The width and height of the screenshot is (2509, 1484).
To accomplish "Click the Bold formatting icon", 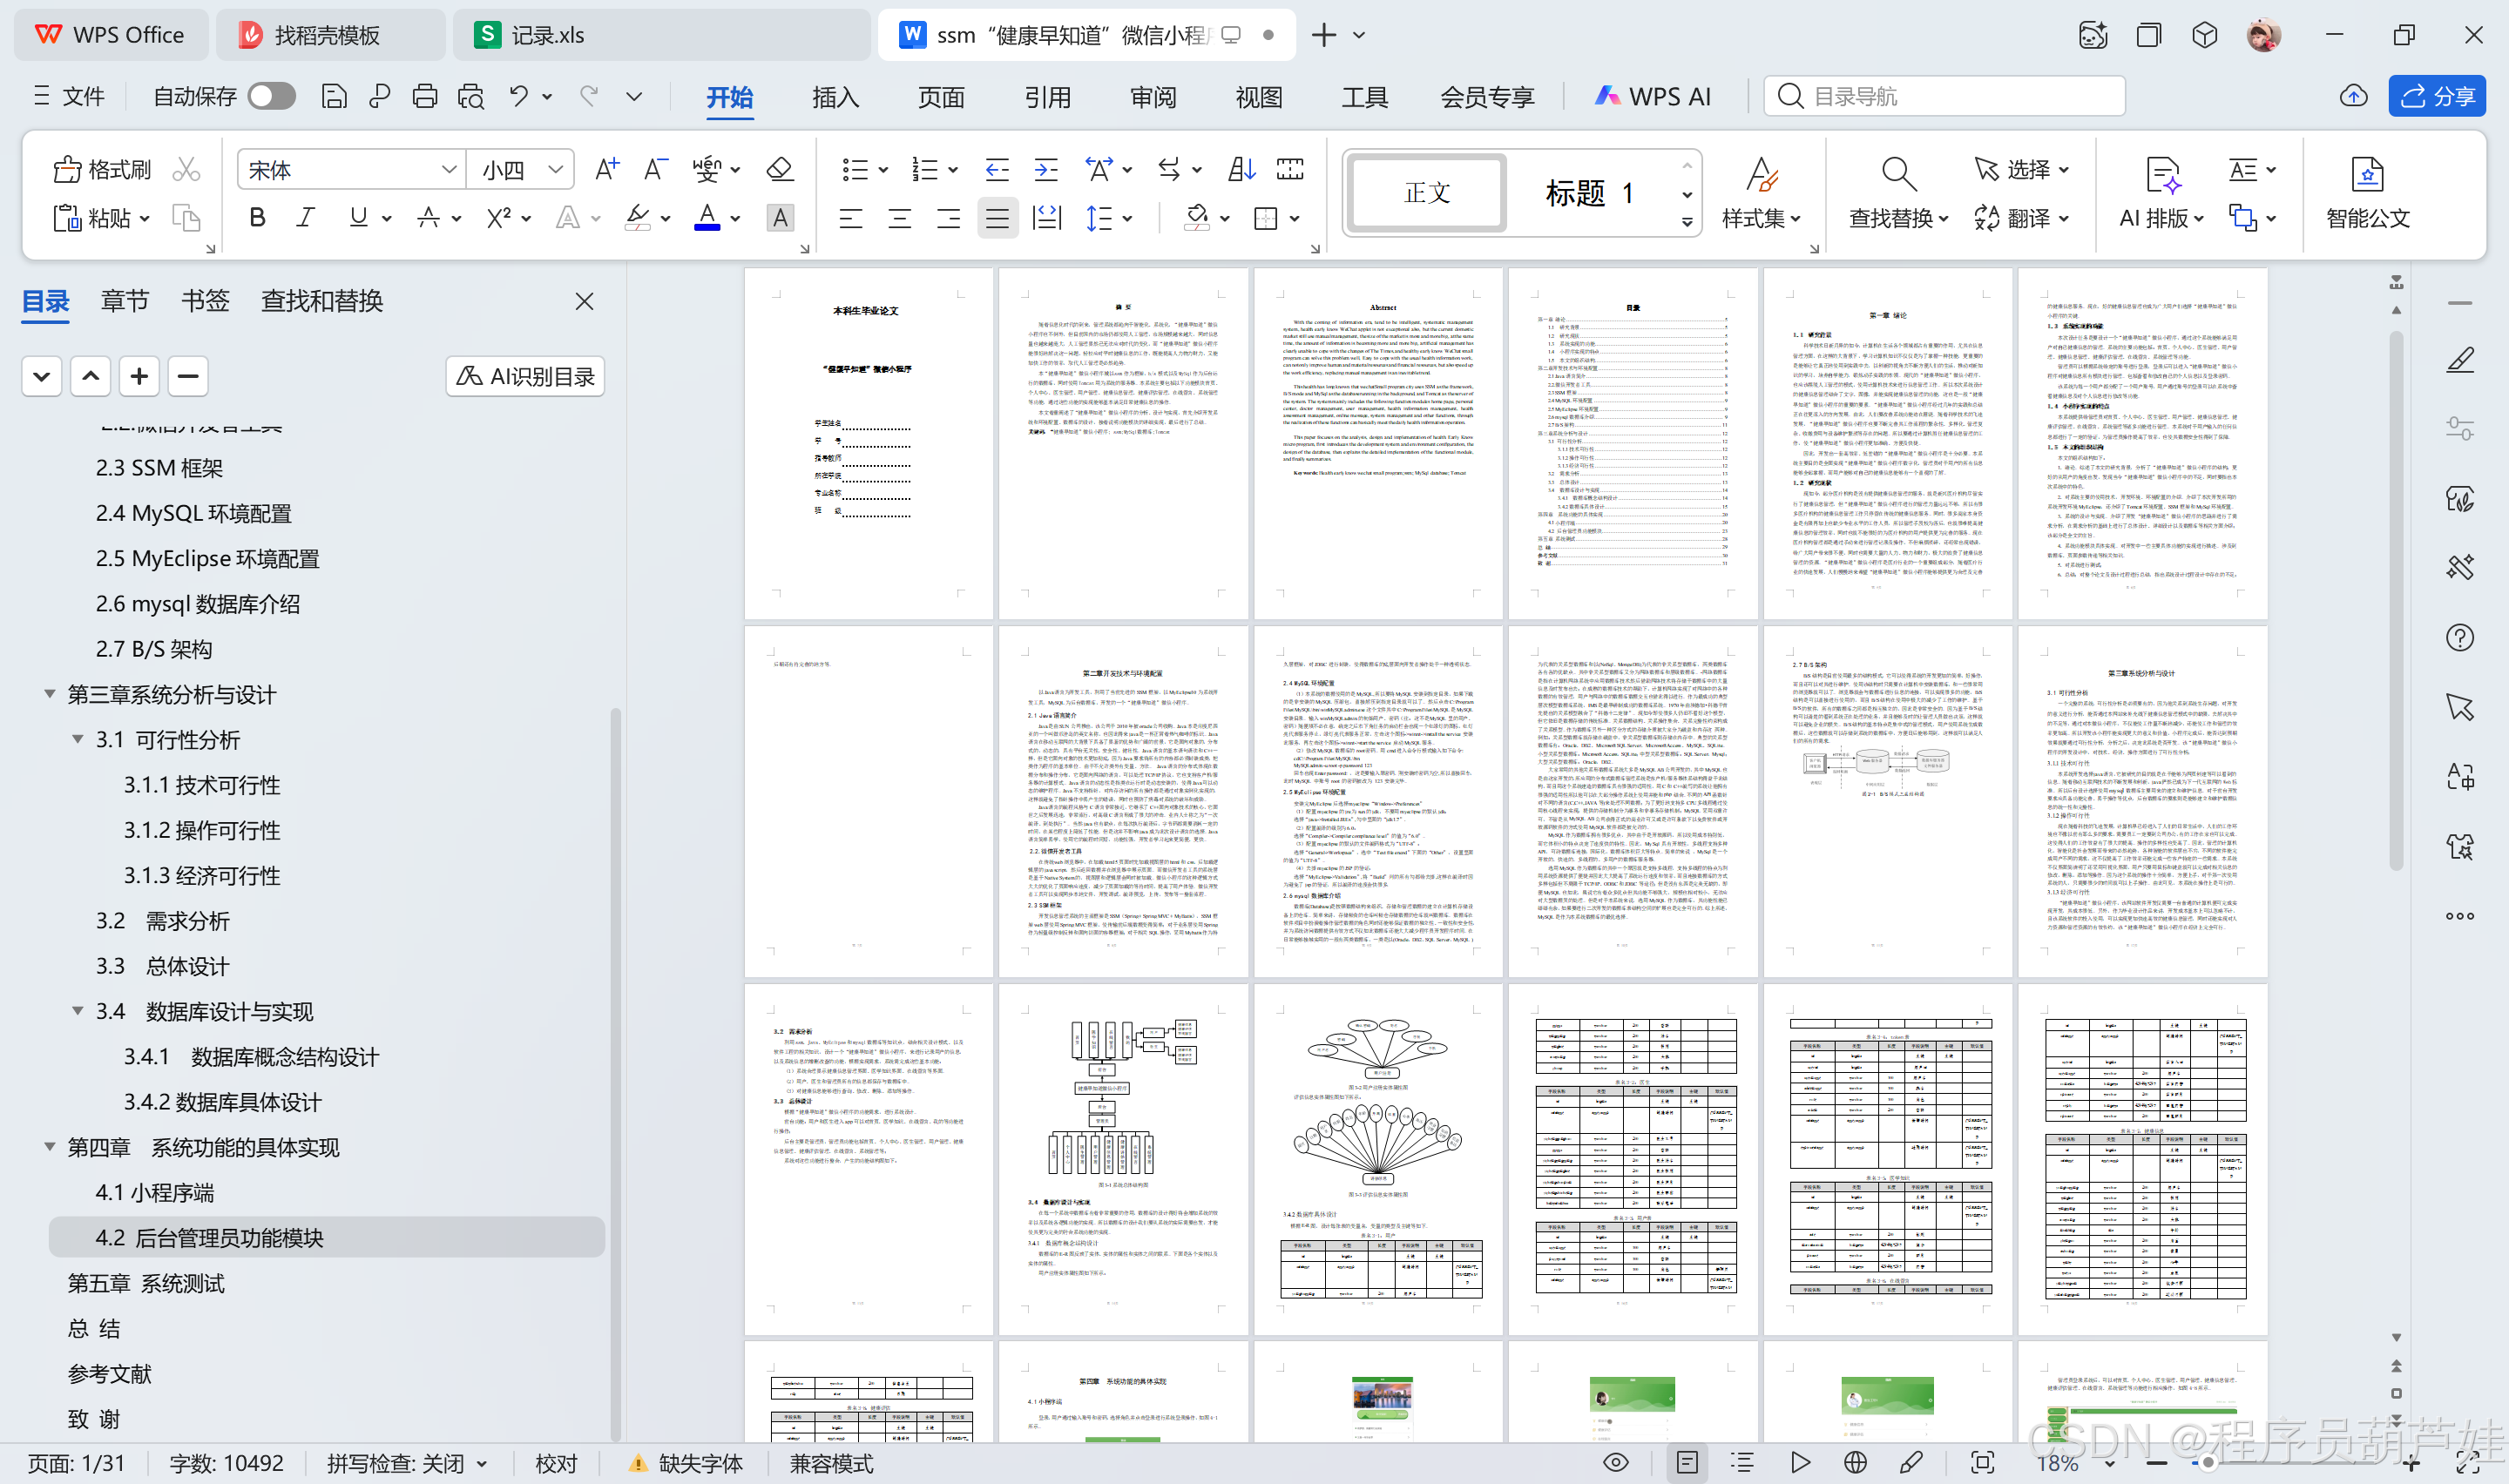I will [257, 218].
